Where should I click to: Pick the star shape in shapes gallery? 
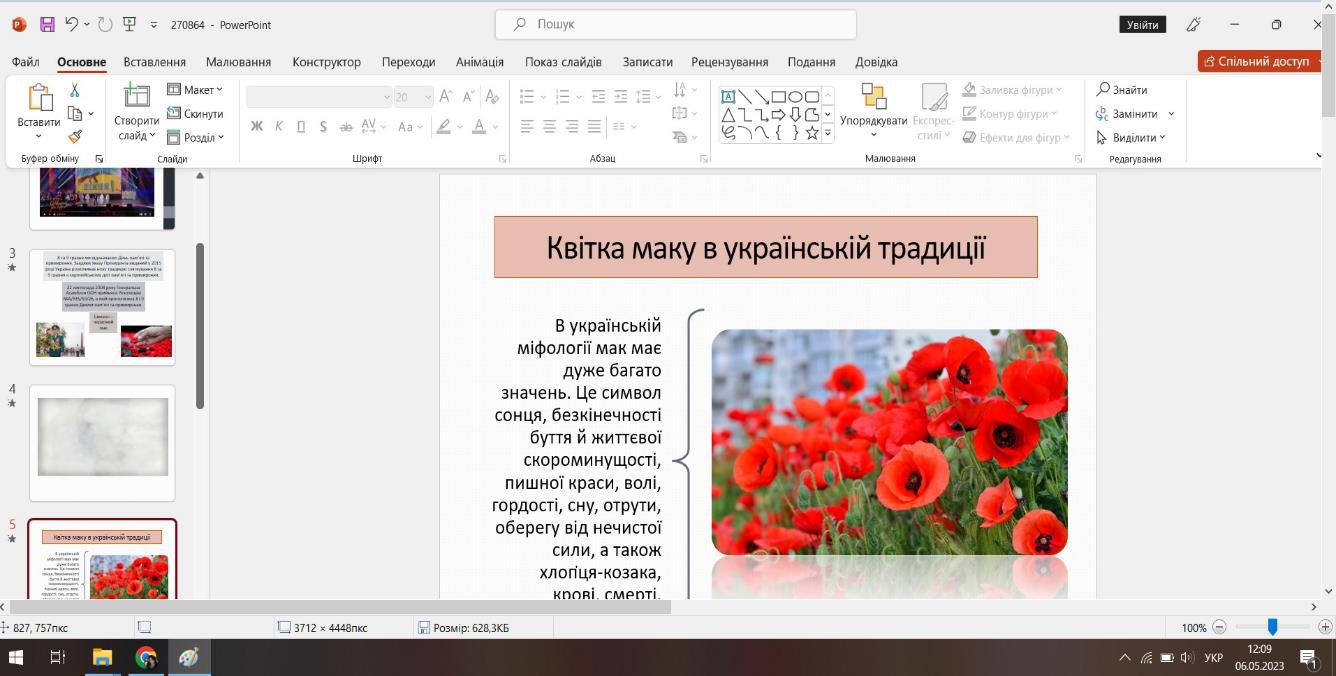click(811, 133)
